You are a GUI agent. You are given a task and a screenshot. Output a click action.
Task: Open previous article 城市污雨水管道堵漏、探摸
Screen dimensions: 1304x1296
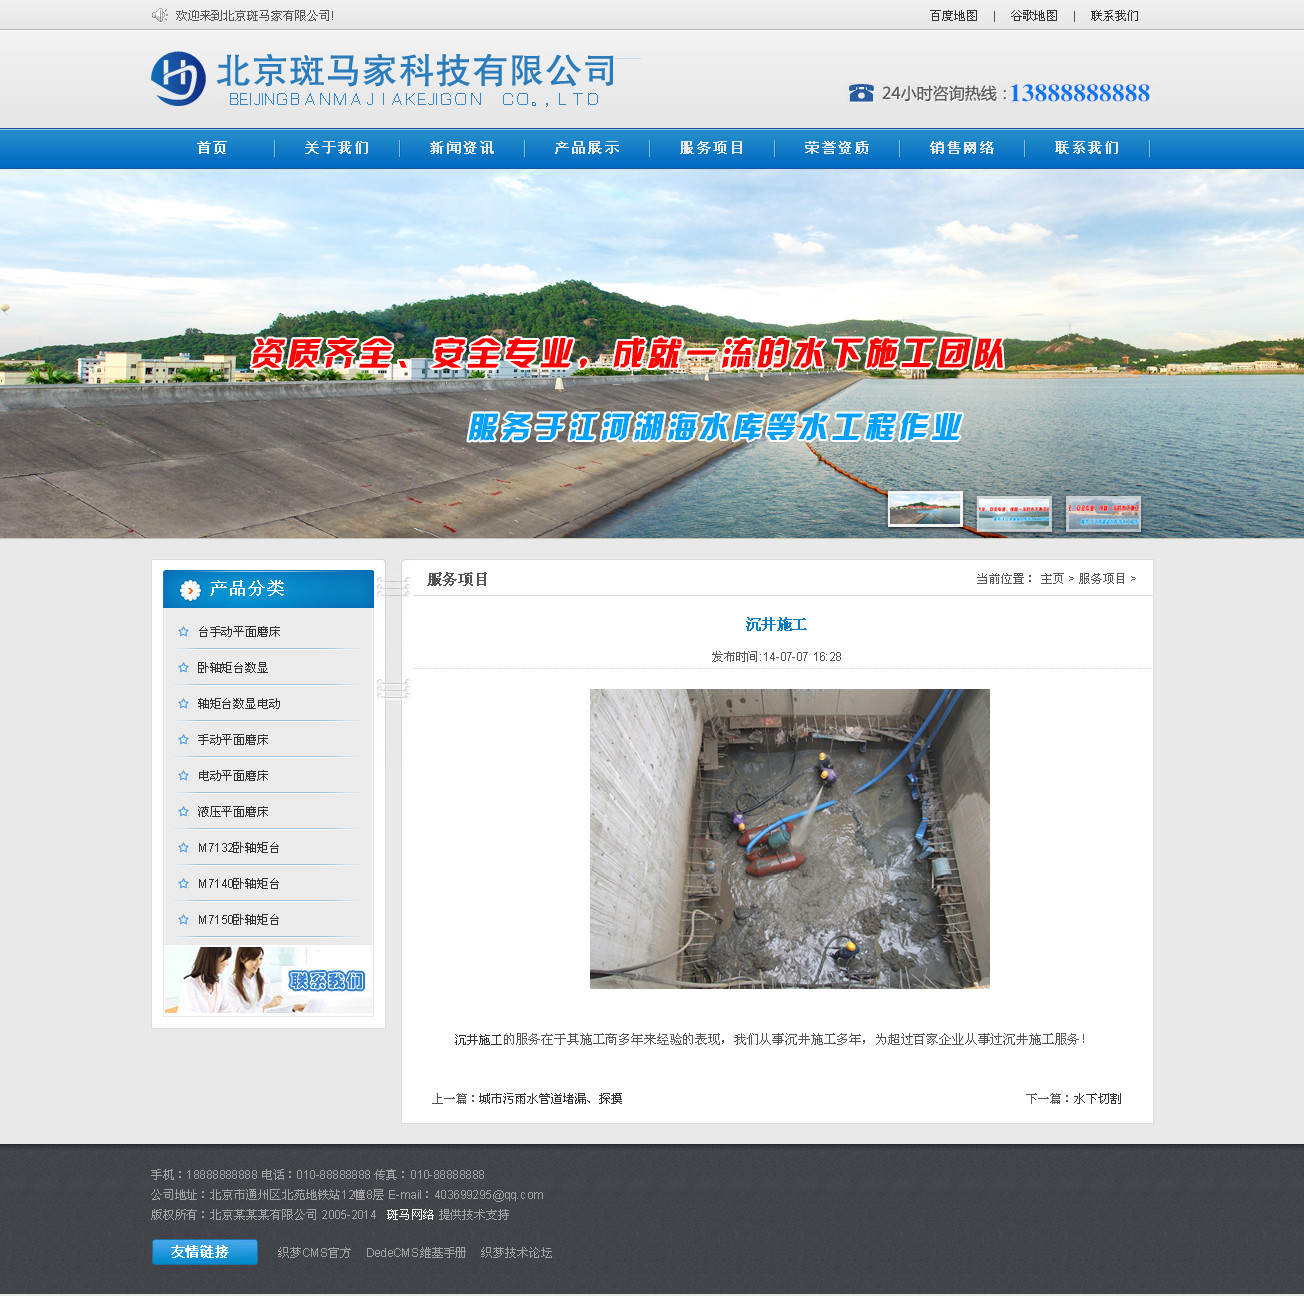pos(550,1099)
